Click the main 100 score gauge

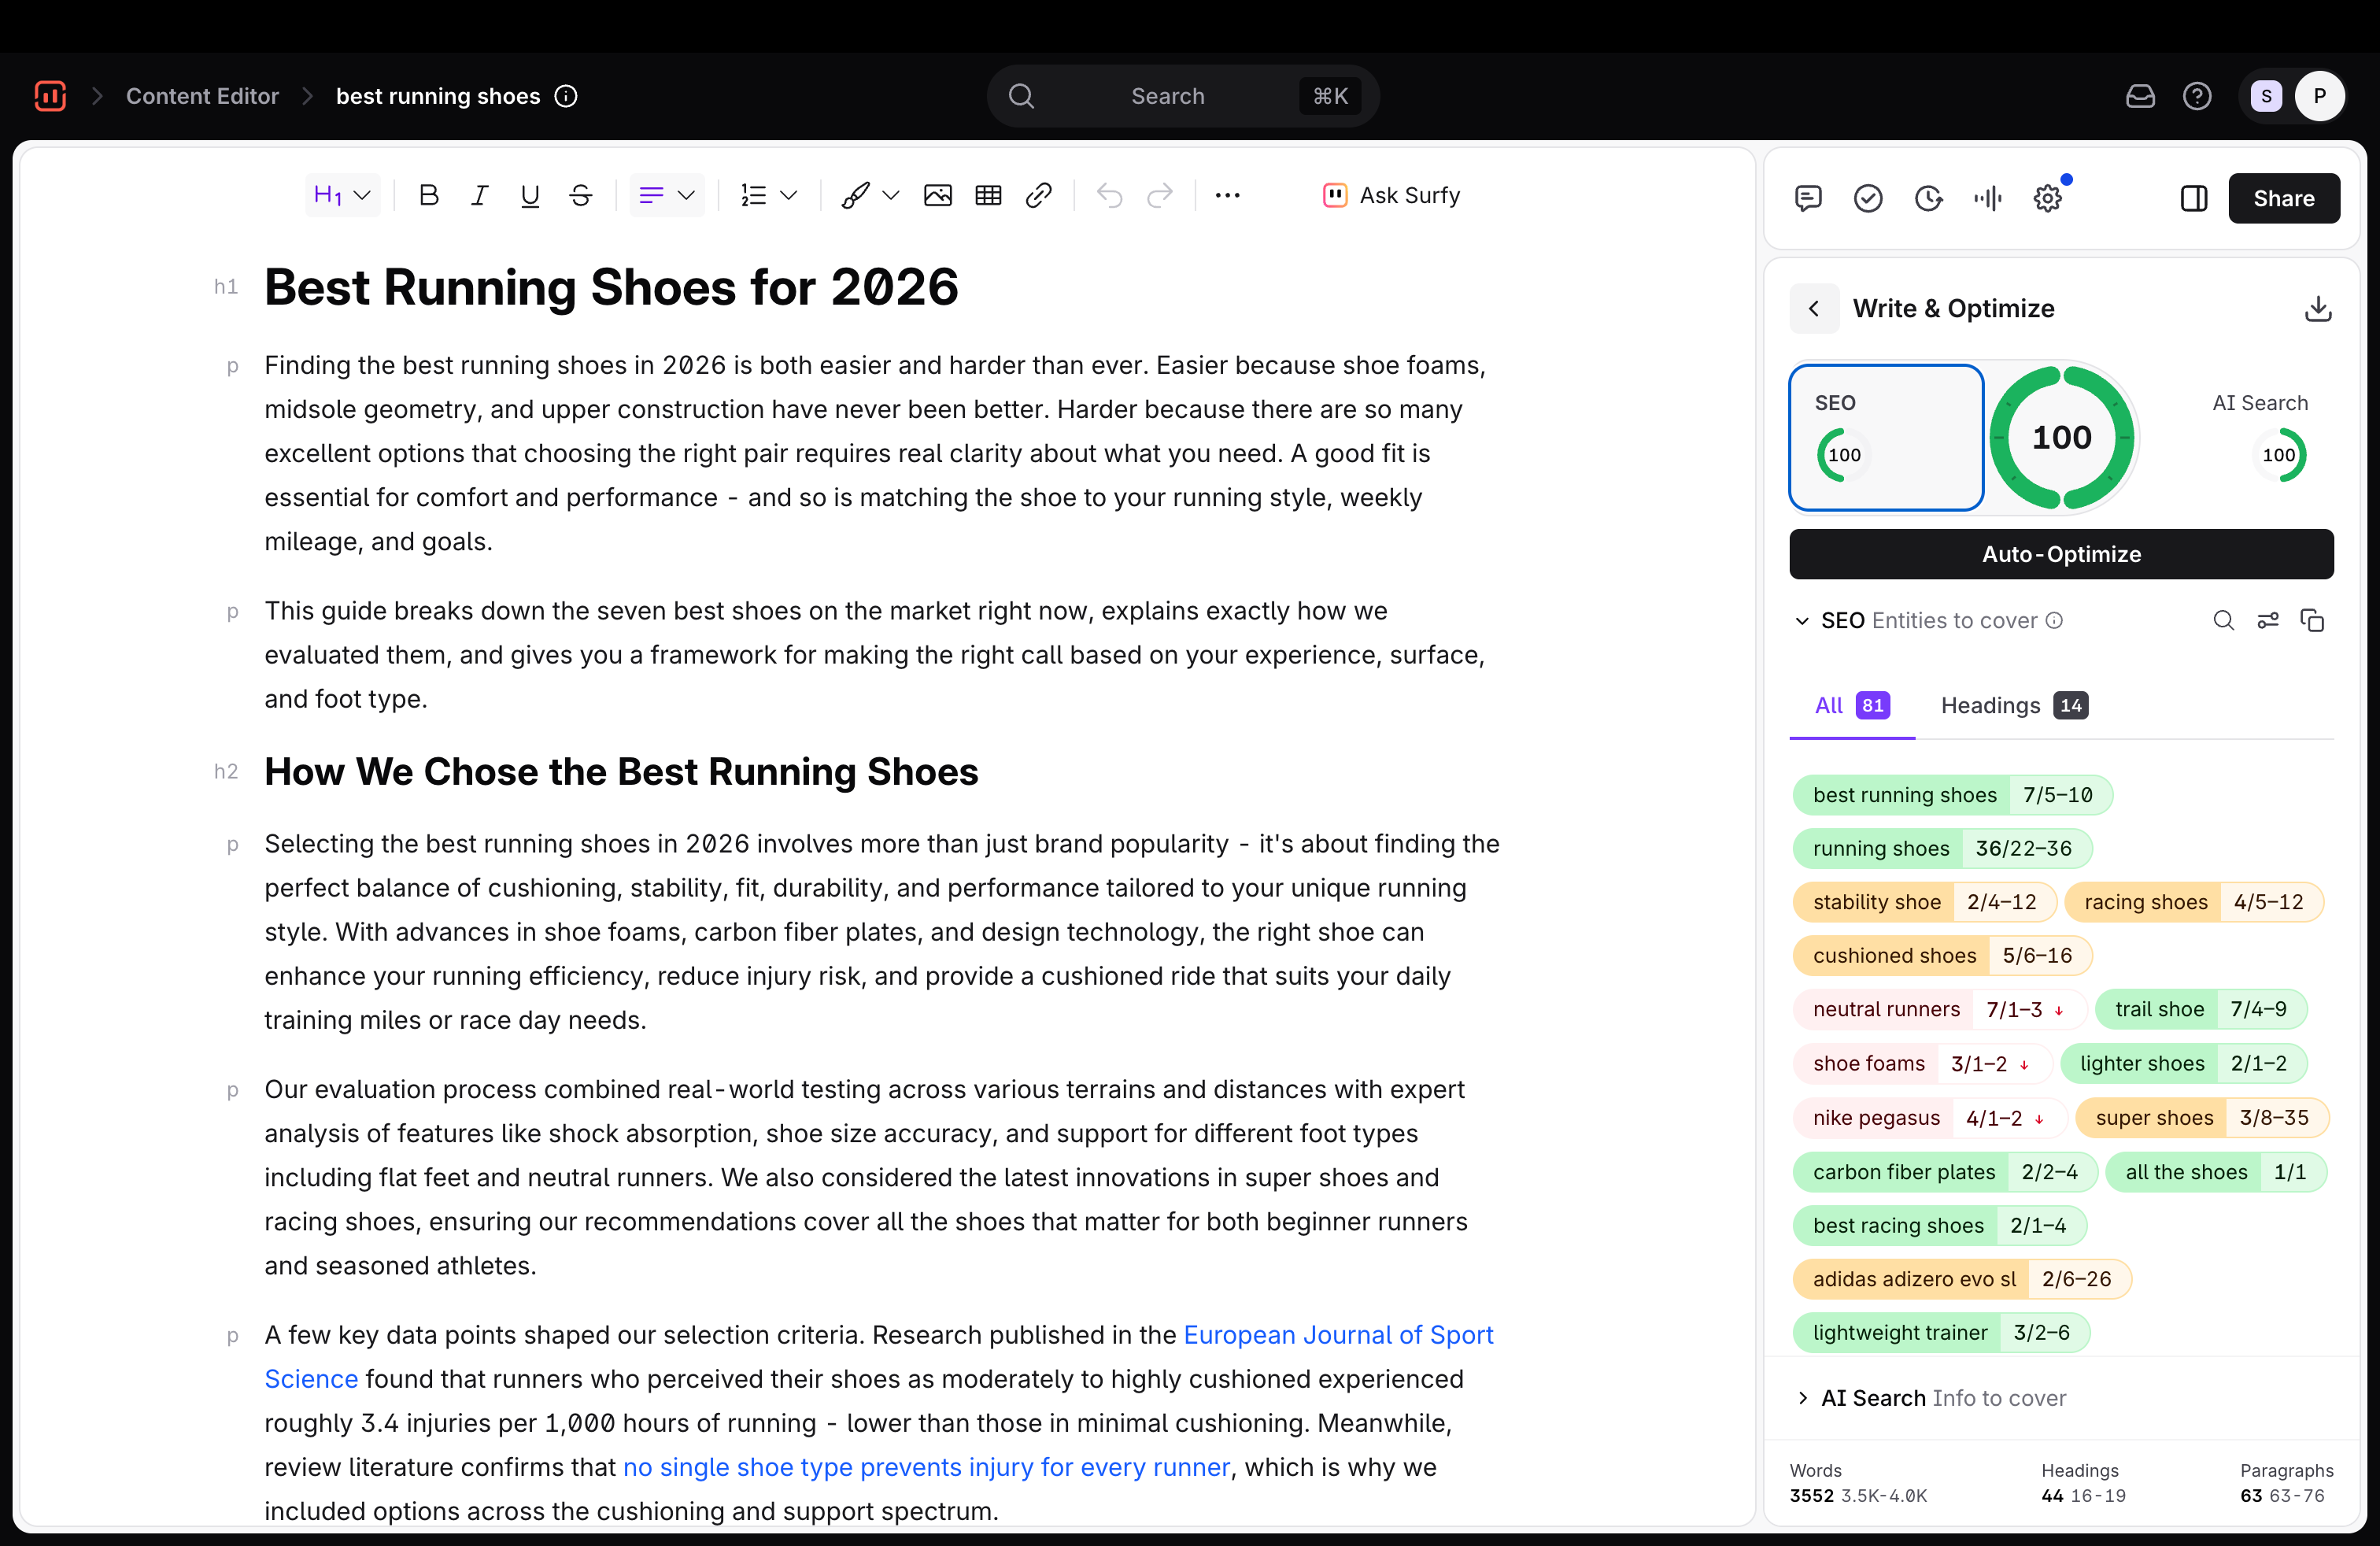click(2061, 438)
